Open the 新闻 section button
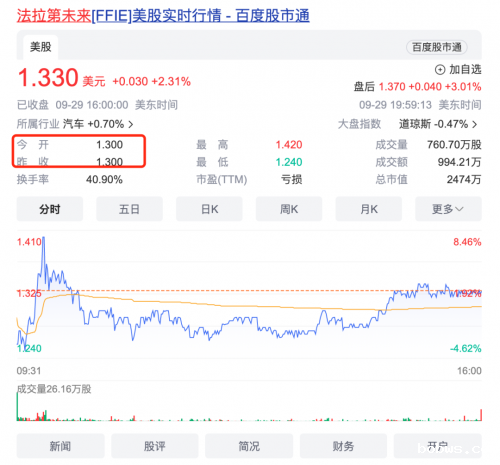This screenshot has height=465, width=500. coord(60,446)
